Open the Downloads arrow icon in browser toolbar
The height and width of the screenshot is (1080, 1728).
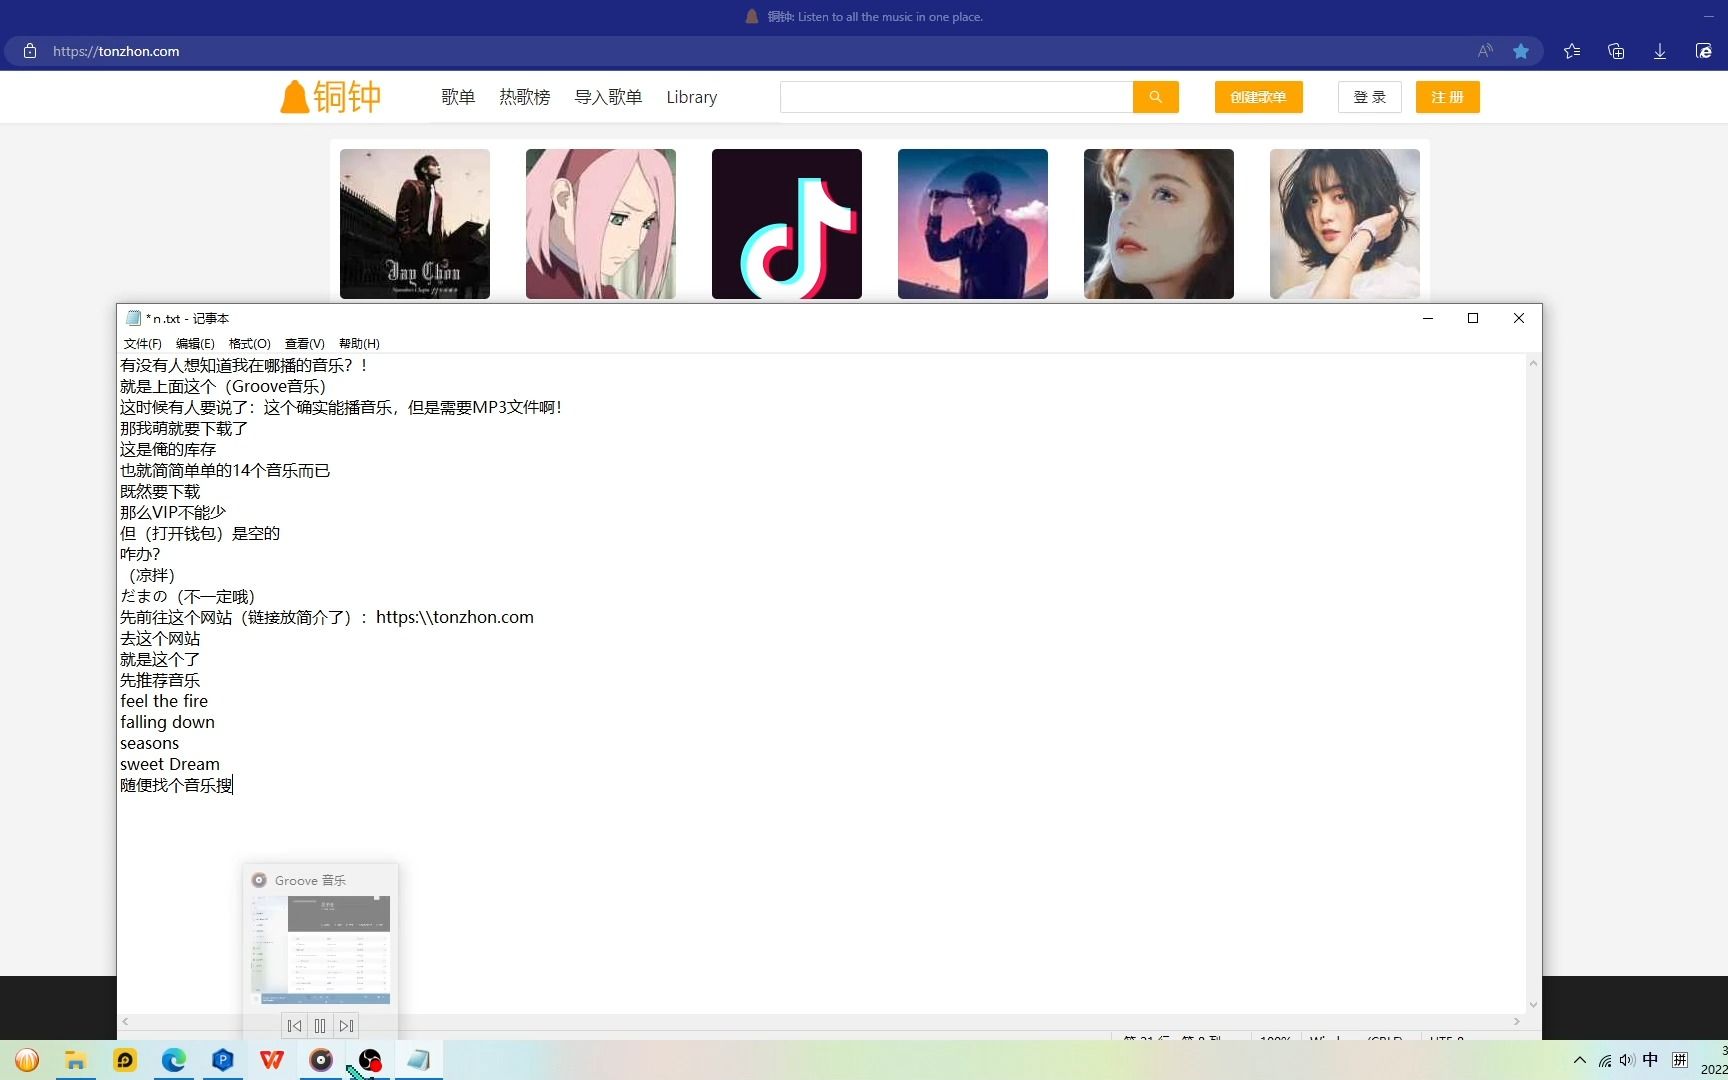tap(1660, 51)
